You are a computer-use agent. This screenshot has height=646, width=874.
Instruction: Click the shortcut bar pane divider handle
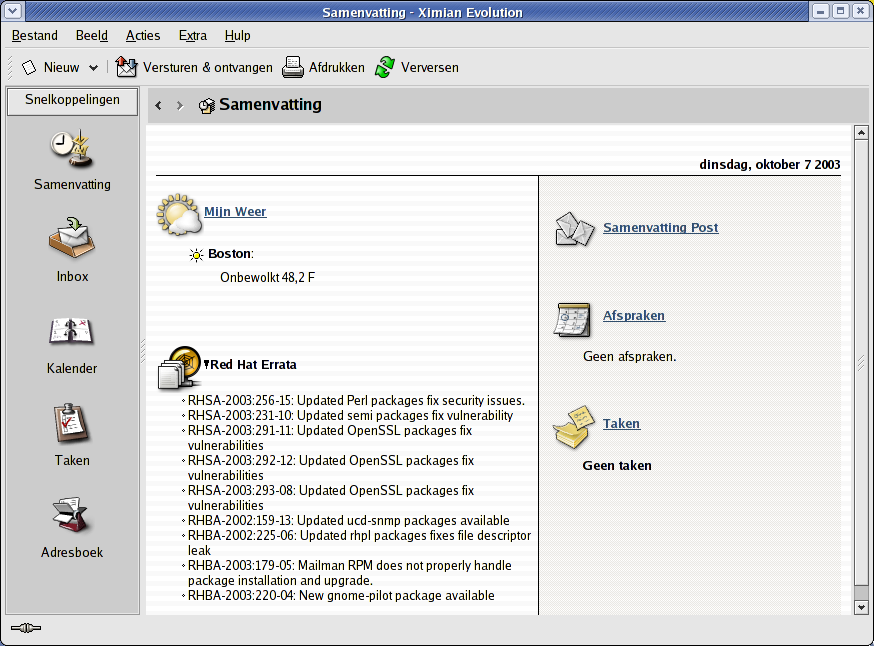(x=143, y=351)
